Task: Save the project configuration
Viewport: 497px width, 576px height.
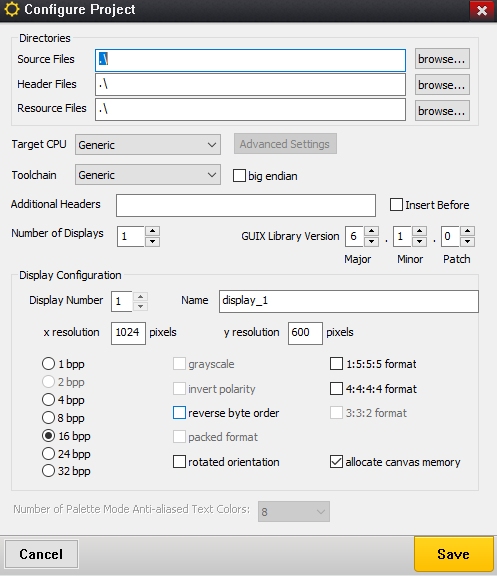Action: [x=454, y=554]
